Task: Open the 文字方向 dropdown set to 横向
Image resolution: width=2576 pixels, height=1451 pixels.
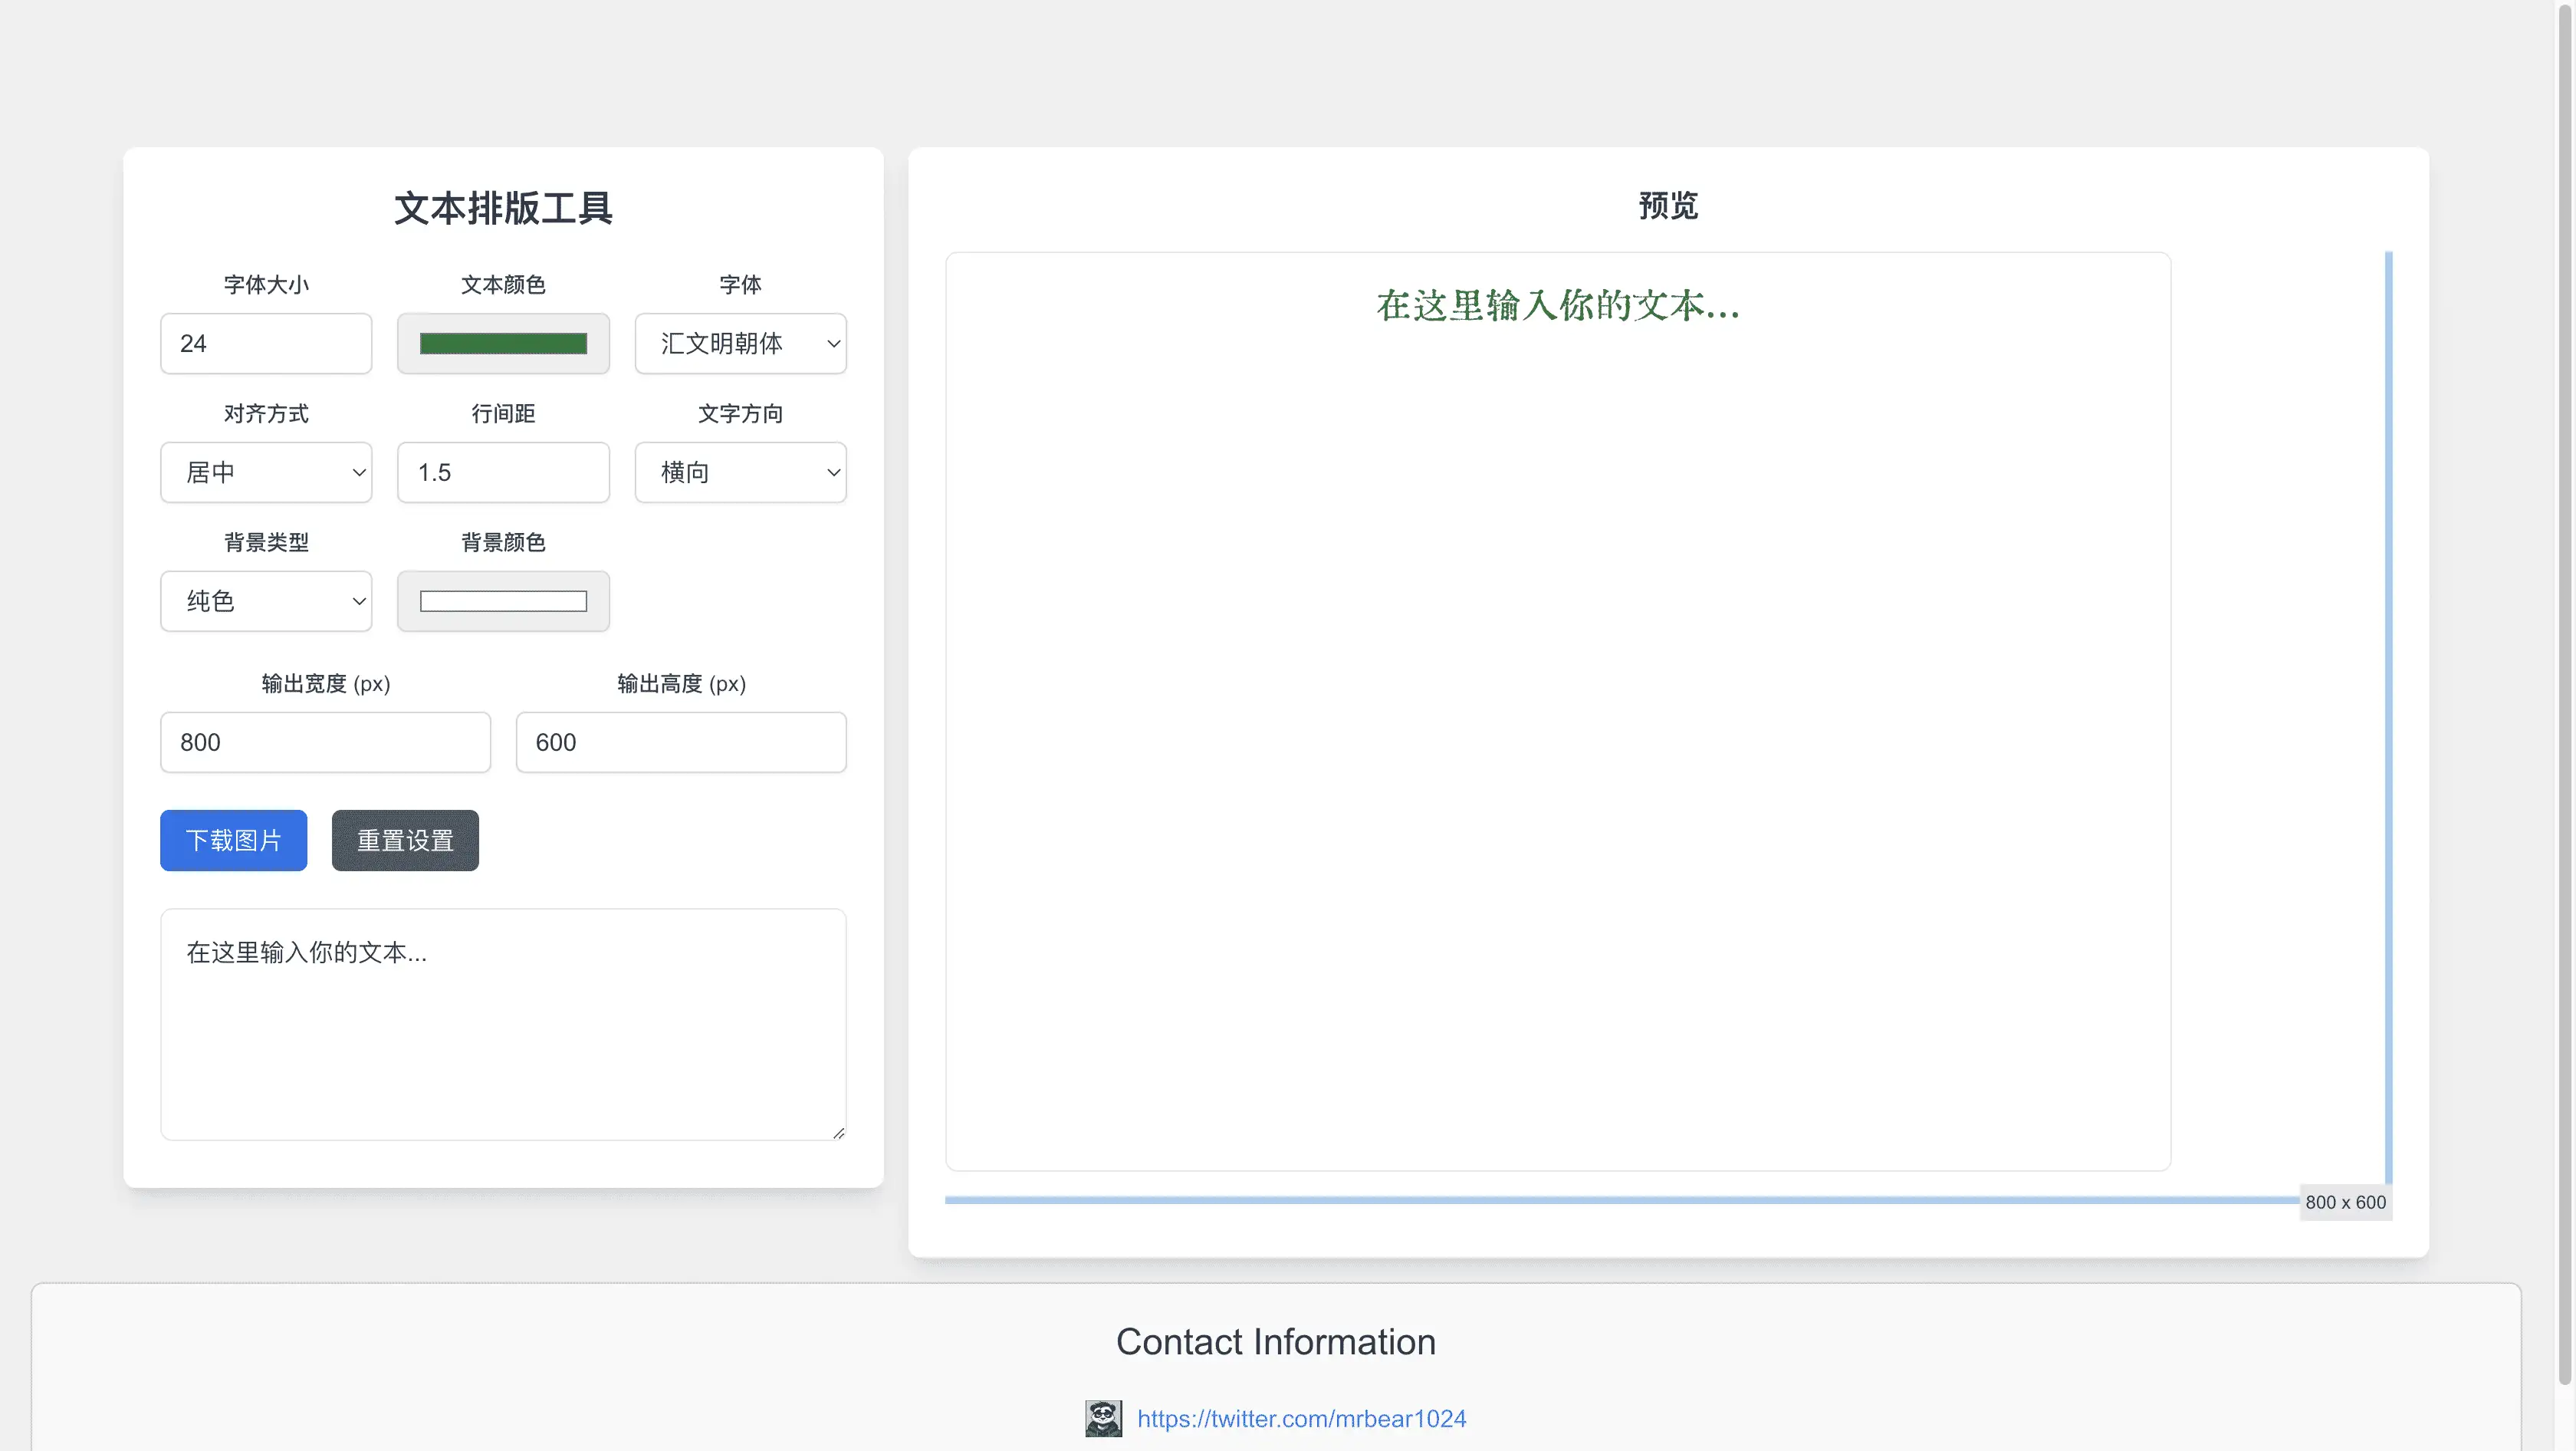Action: coord(740,473)
